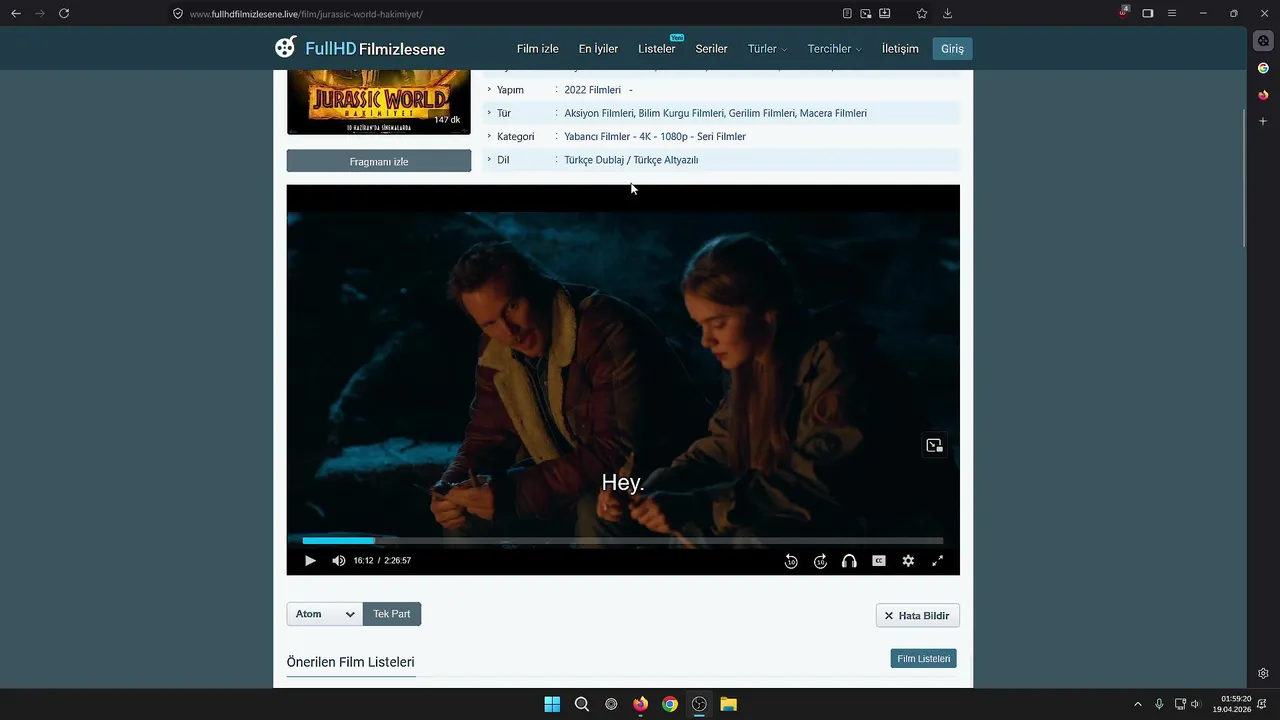Bookmark this page with the star icon
The image size is (1280, 720).
point(922,13)
